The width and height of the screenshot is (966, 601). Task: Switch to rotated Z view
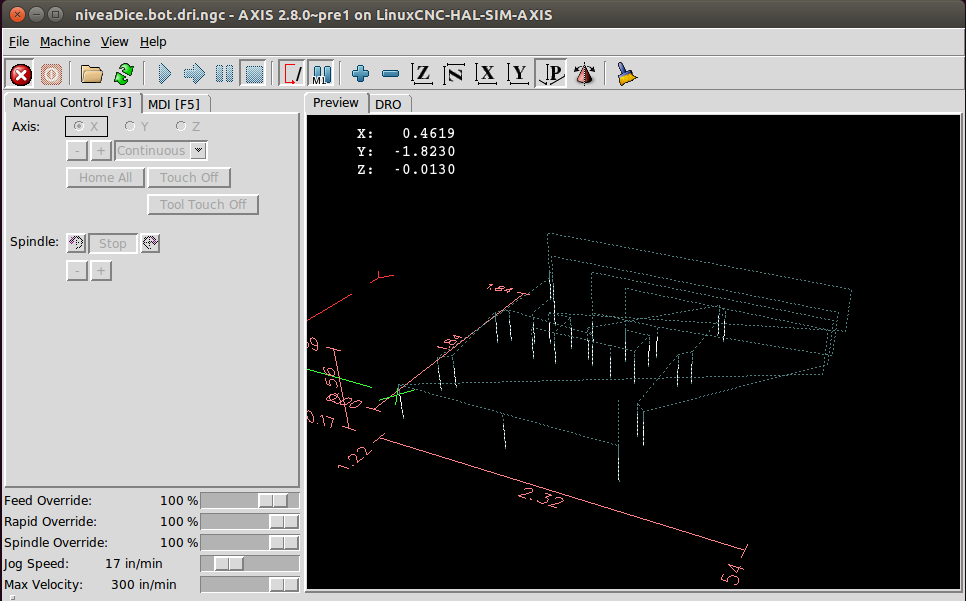pos(454,75)
